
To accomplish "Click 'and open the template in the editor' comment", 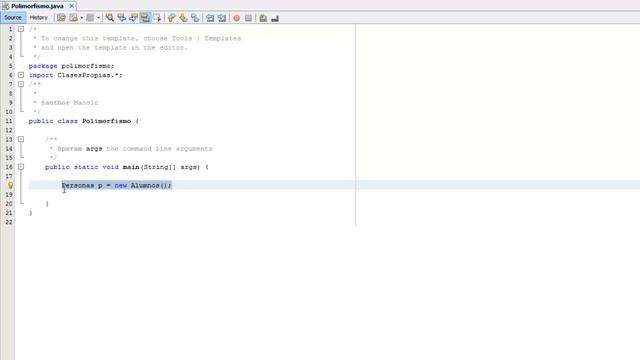I will pyautogui.click(x=110, y=47).
